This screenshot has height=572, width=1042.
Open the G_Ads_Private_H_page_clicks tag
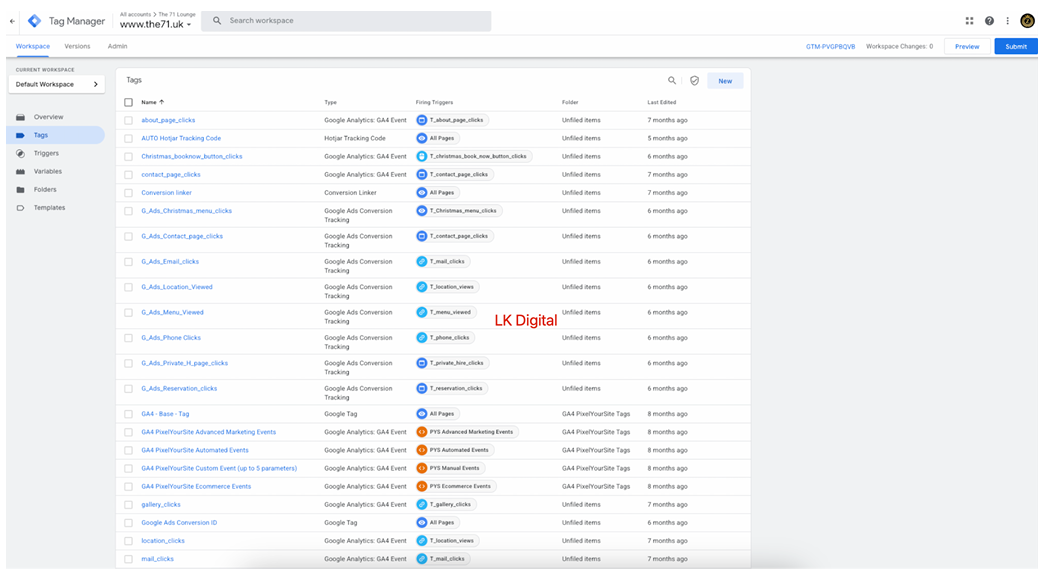pos(184,363)
